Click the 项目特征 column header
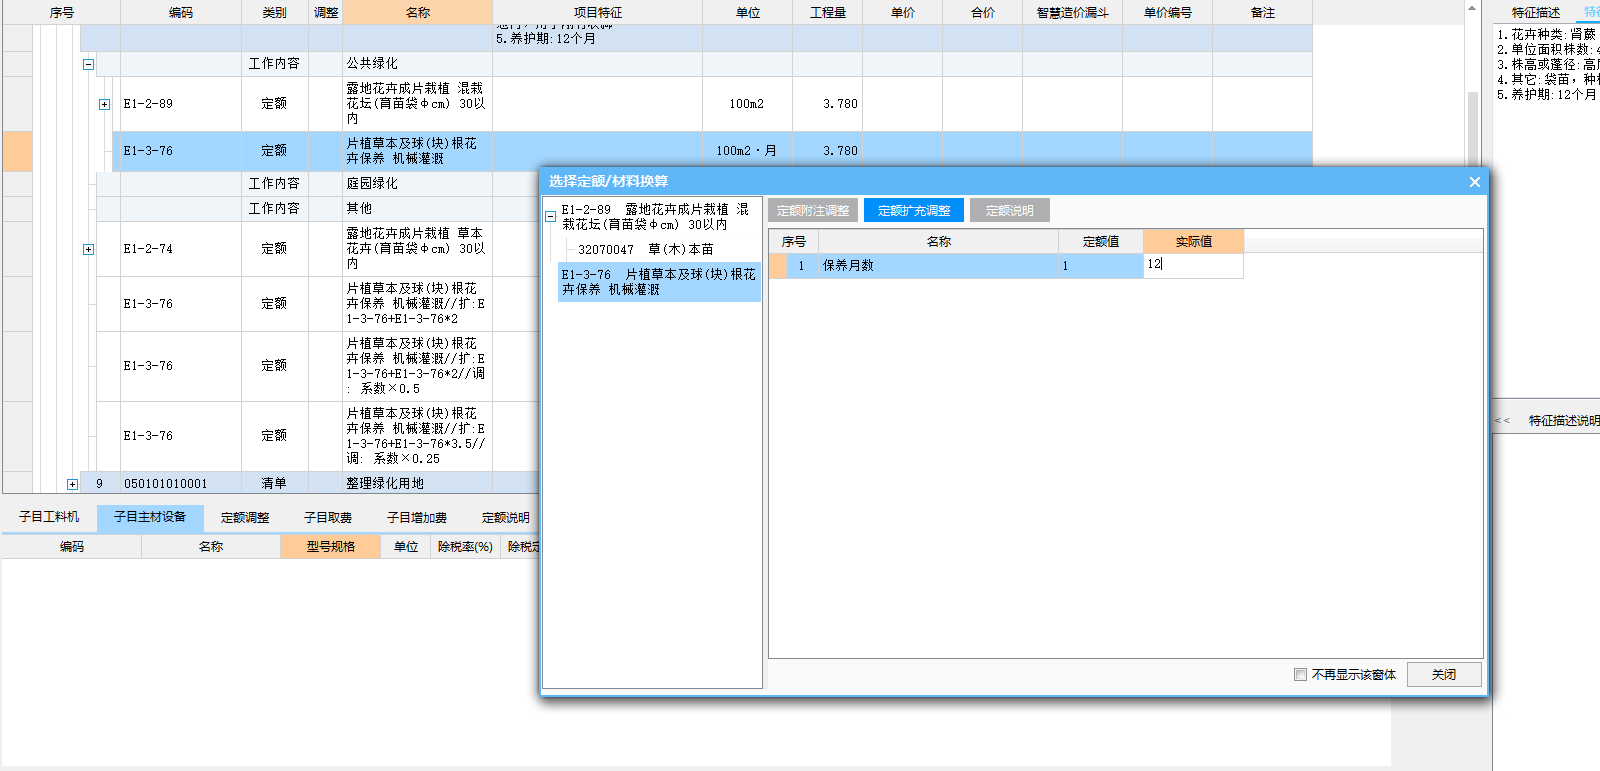The image size is (1600, 771). [598, 12]
